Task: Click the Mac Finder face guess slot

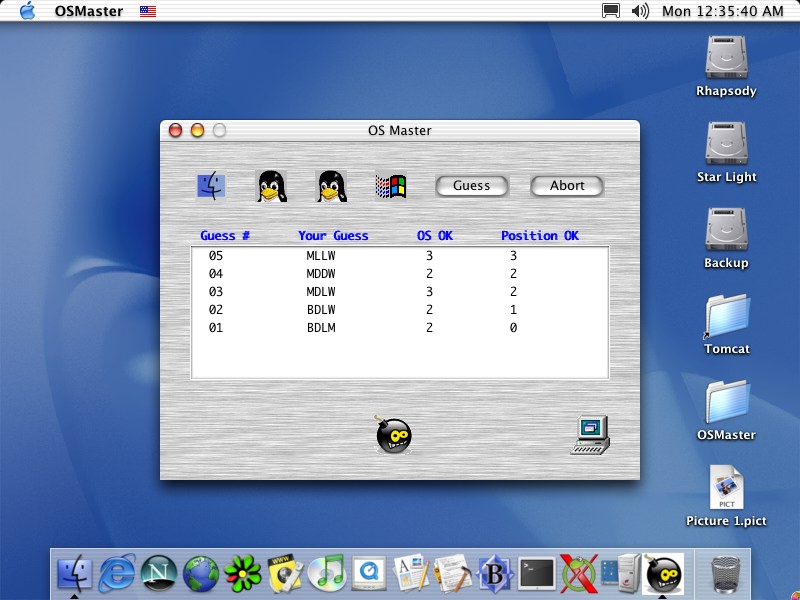Action: 211,186
